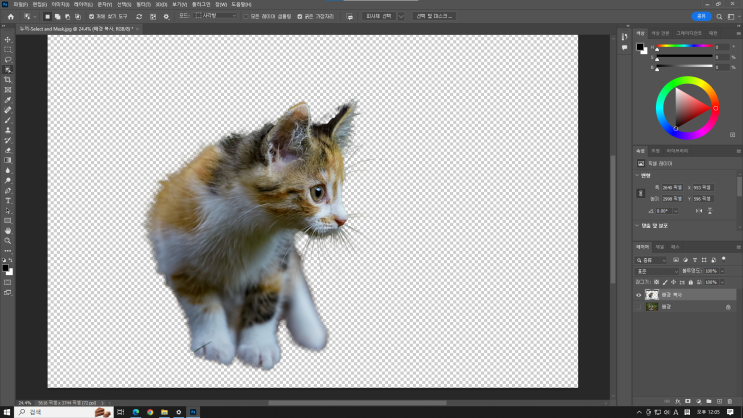Toggle the object finder checkbox in options bar
Screen dimensions: 743x418
point(92,17)
